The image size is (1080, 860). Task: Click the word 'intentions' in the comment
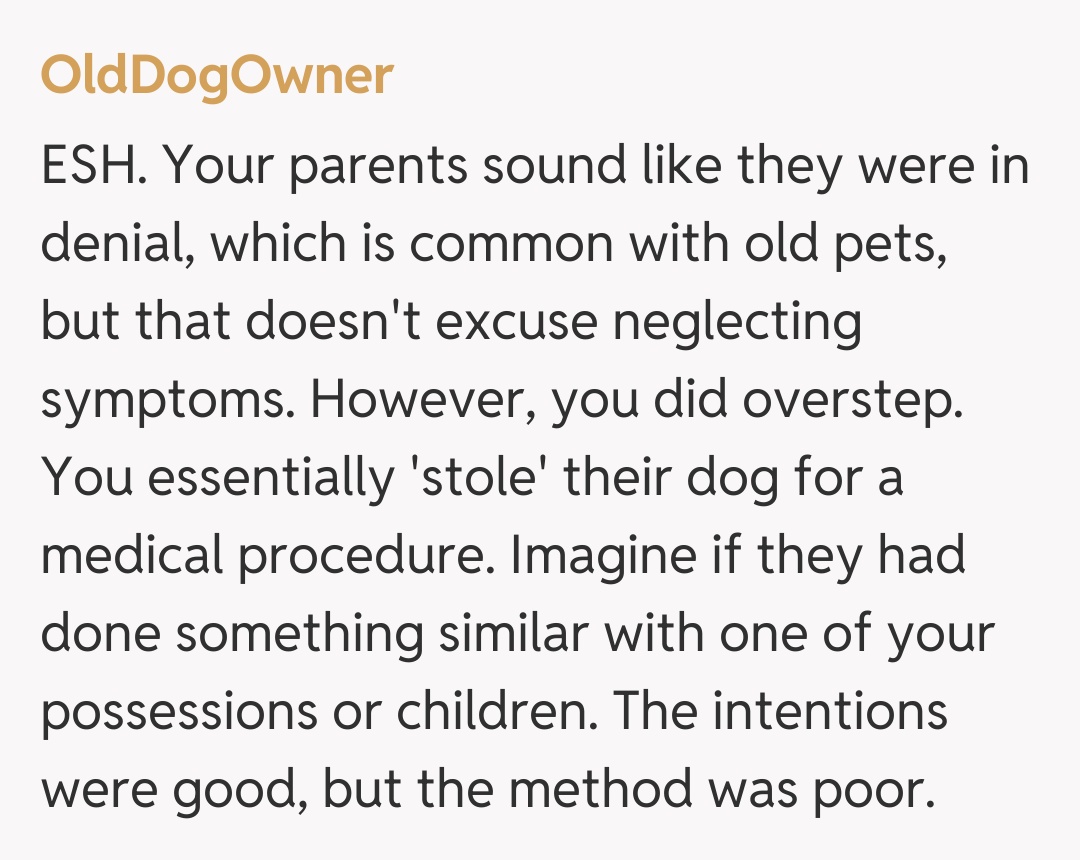[x=829, y=710]
